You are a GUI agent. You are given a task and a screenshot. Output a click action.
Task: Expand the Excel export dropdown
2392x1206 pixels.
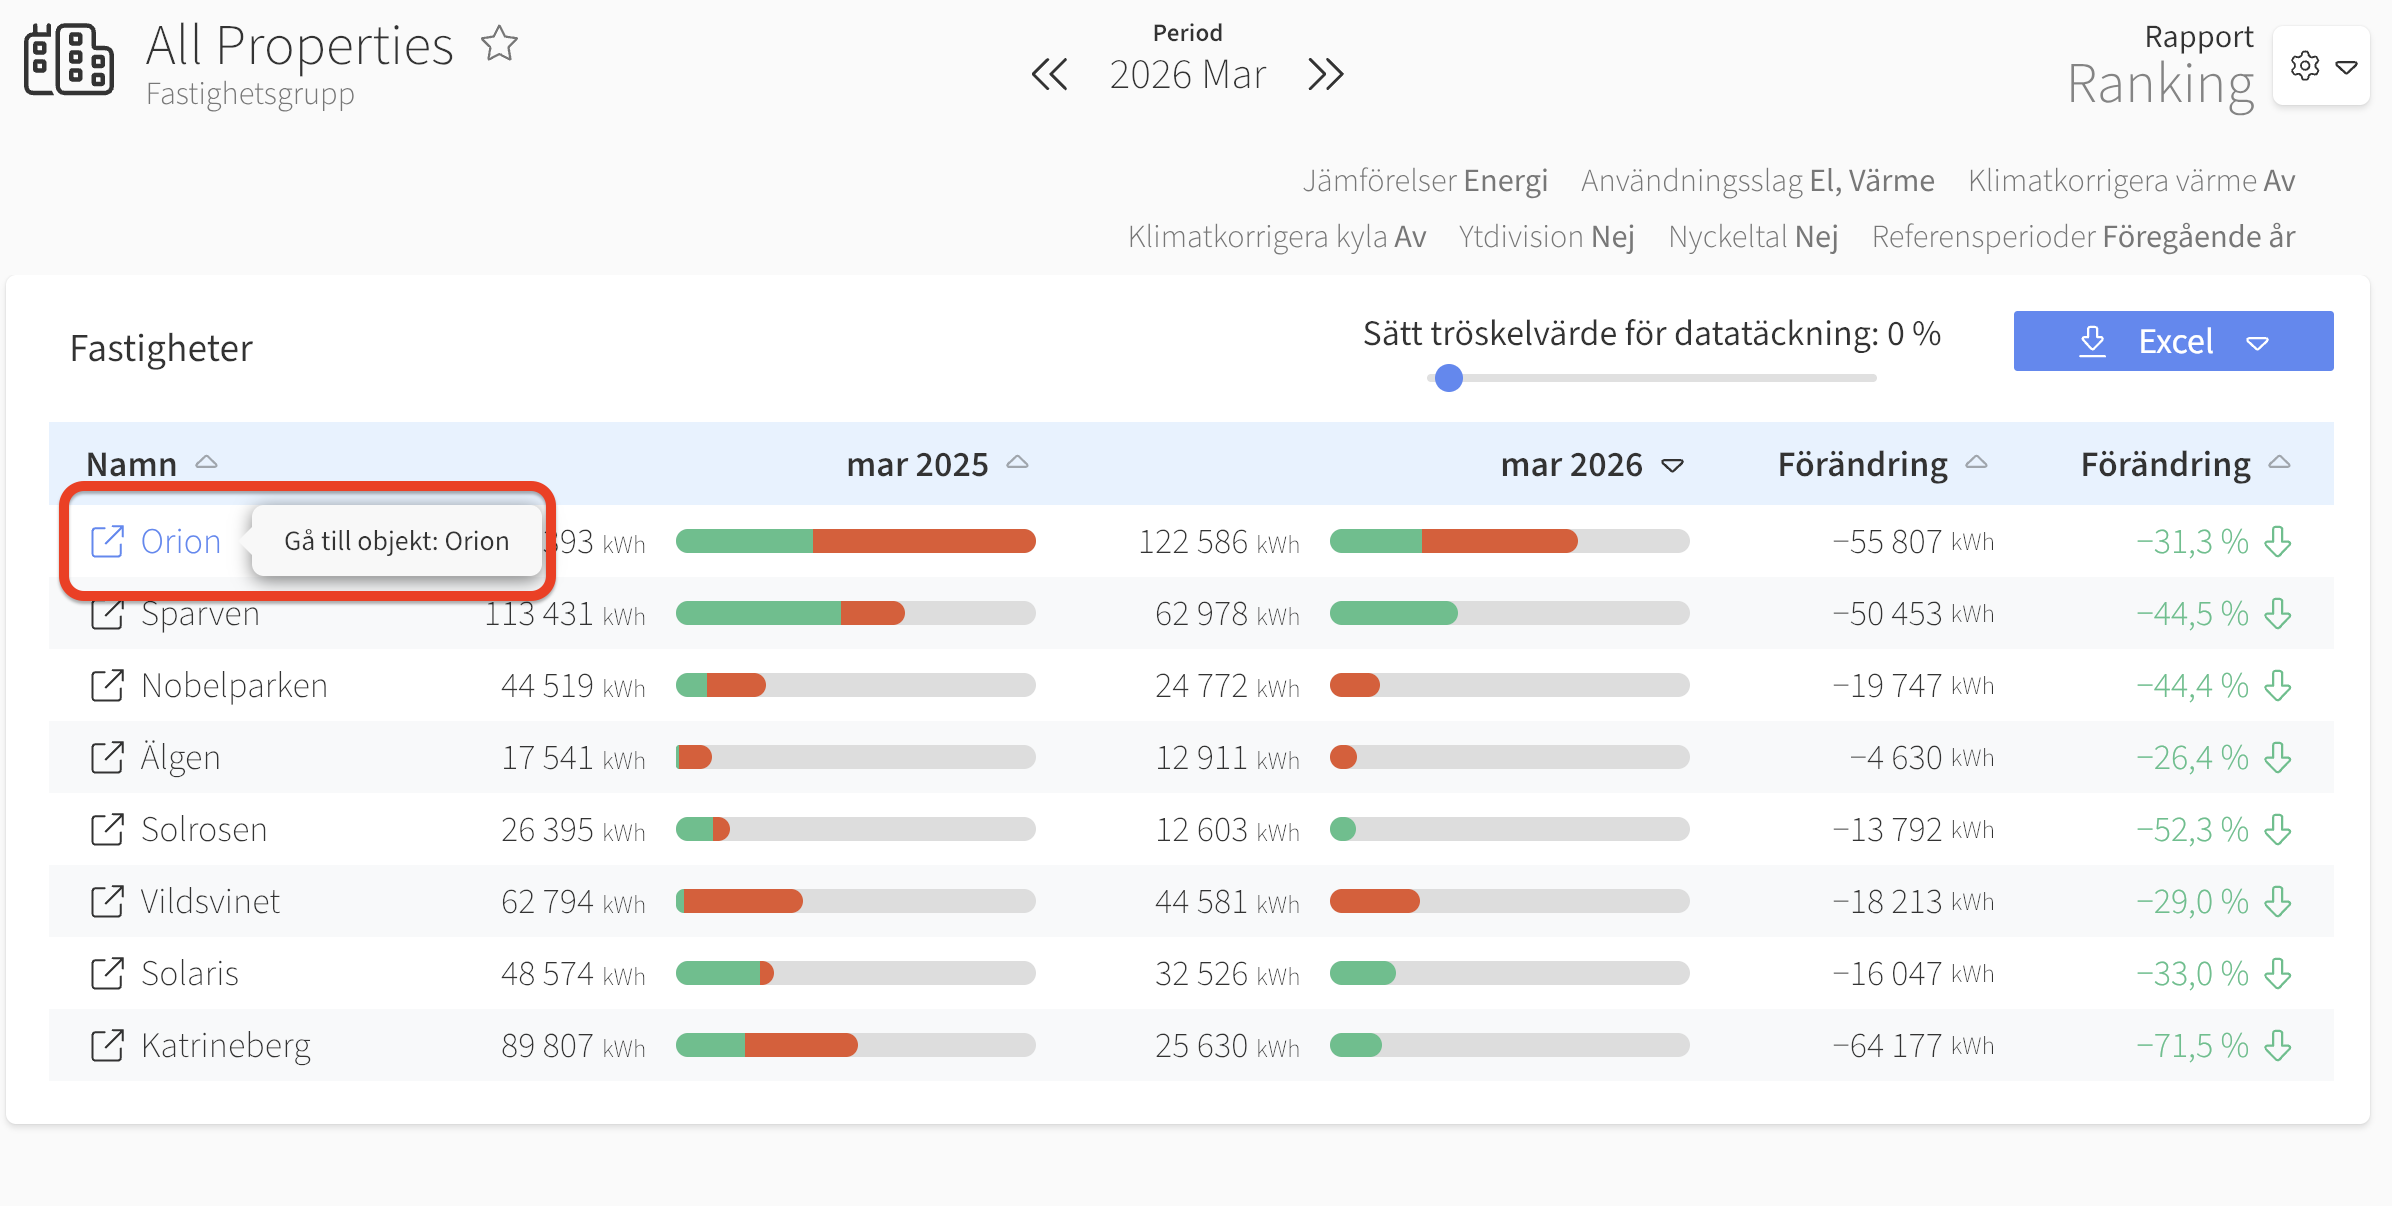tap(2257, 342)
